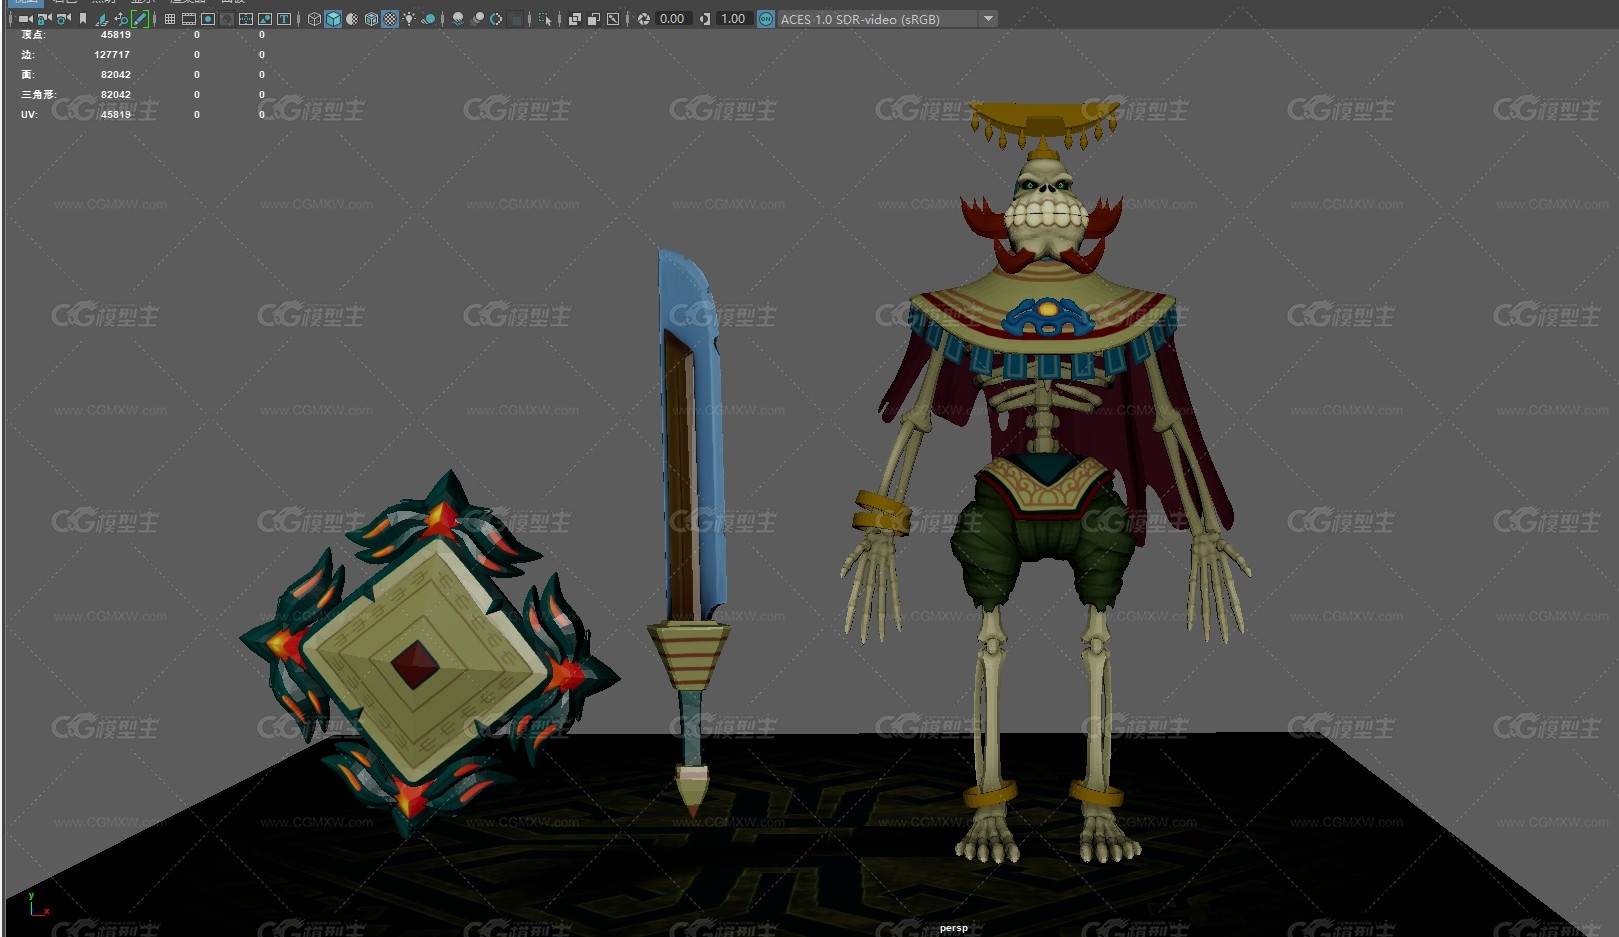1619x937 pixels.
Task: Select the Grease Pencil tool icon
Action: point(140,19)
